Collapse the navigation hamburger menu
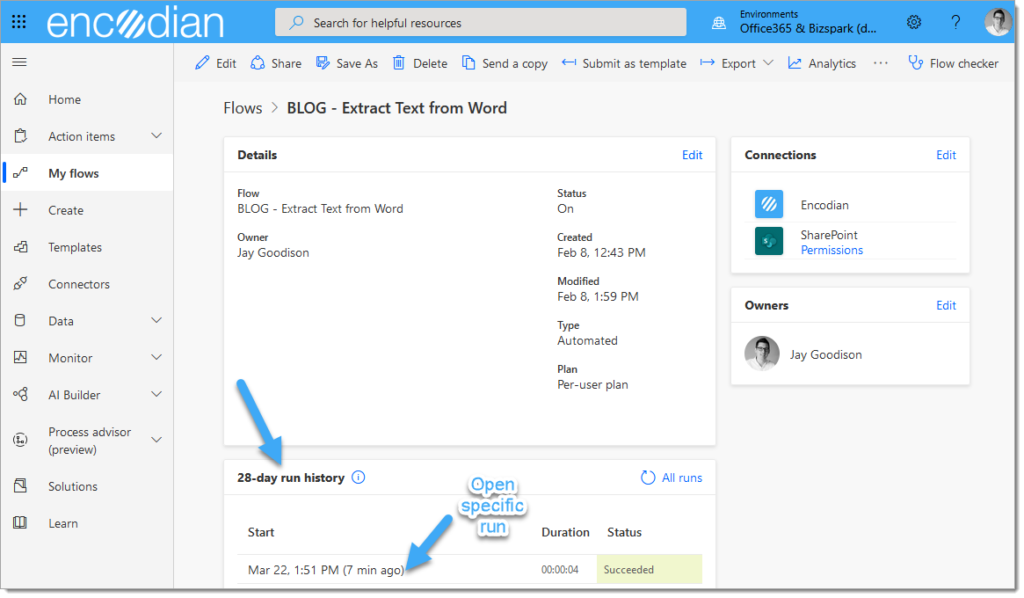 [20, 62]
